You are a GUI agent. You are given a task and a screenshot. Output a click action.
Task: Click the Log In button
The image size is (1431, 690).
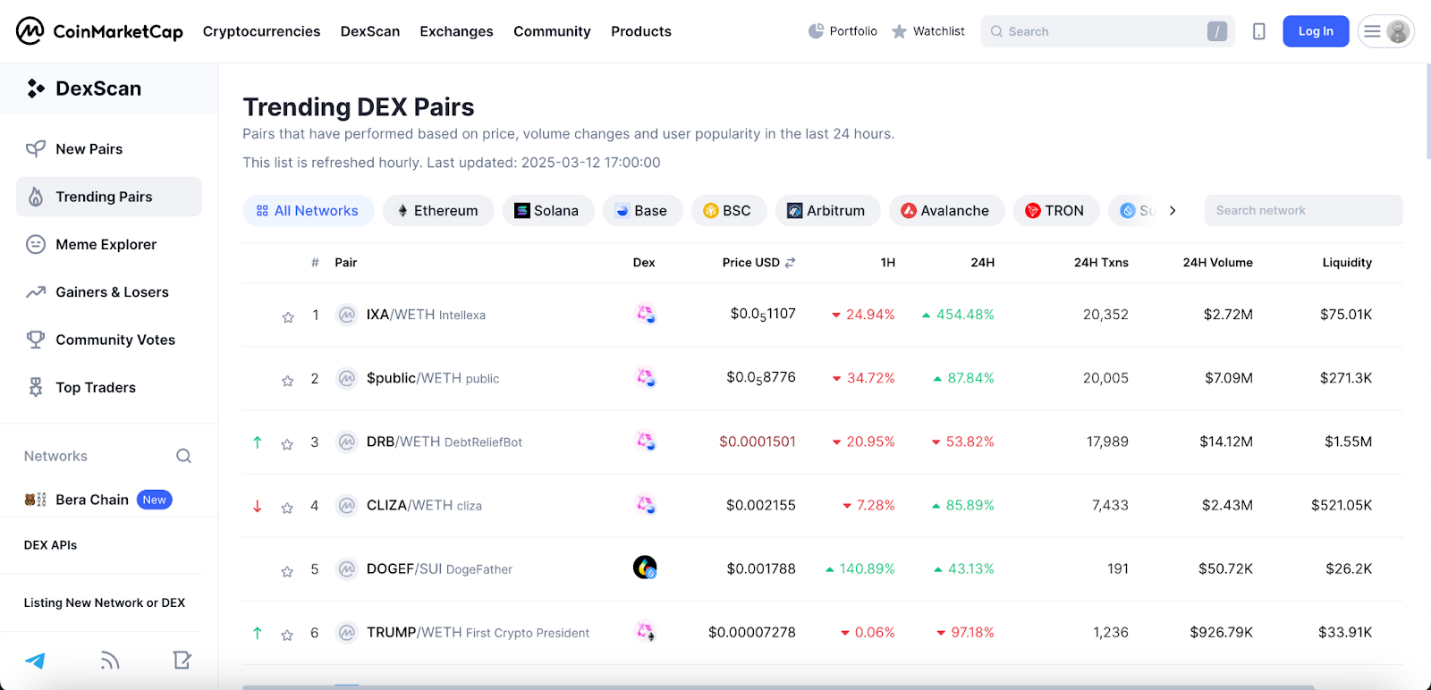1315,32
